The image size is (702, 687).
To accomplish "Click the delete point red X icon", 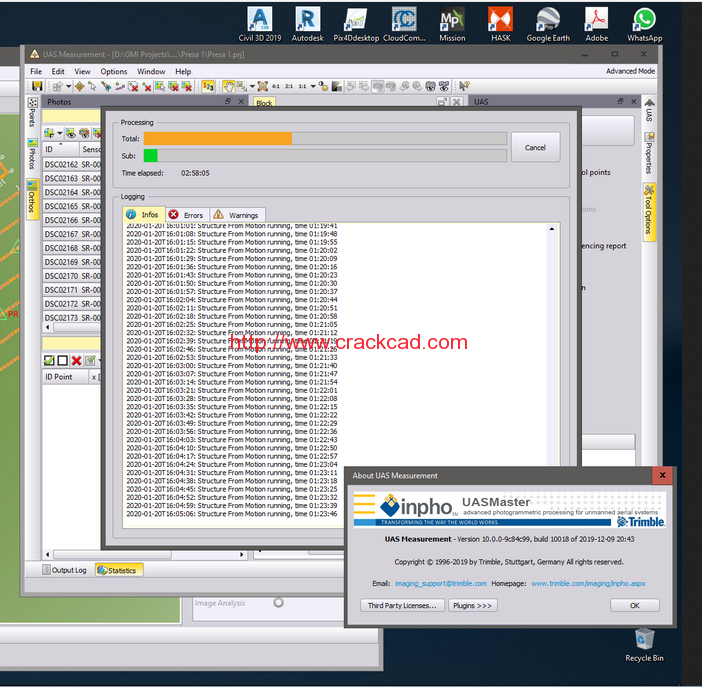I will pos(146,86).
